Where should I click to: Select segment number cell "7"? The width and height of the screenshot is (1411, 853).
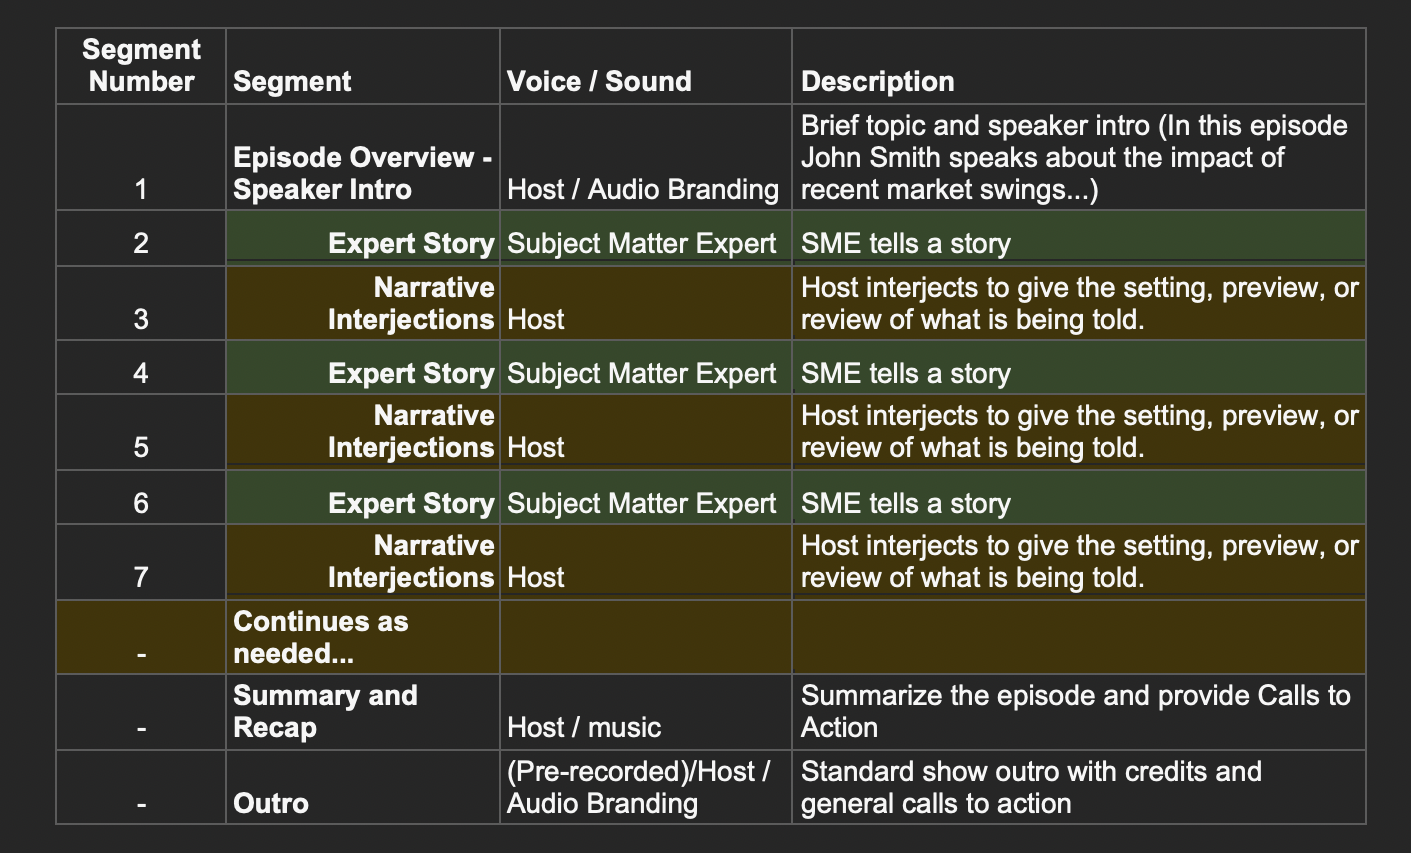(x=141, y=562)
